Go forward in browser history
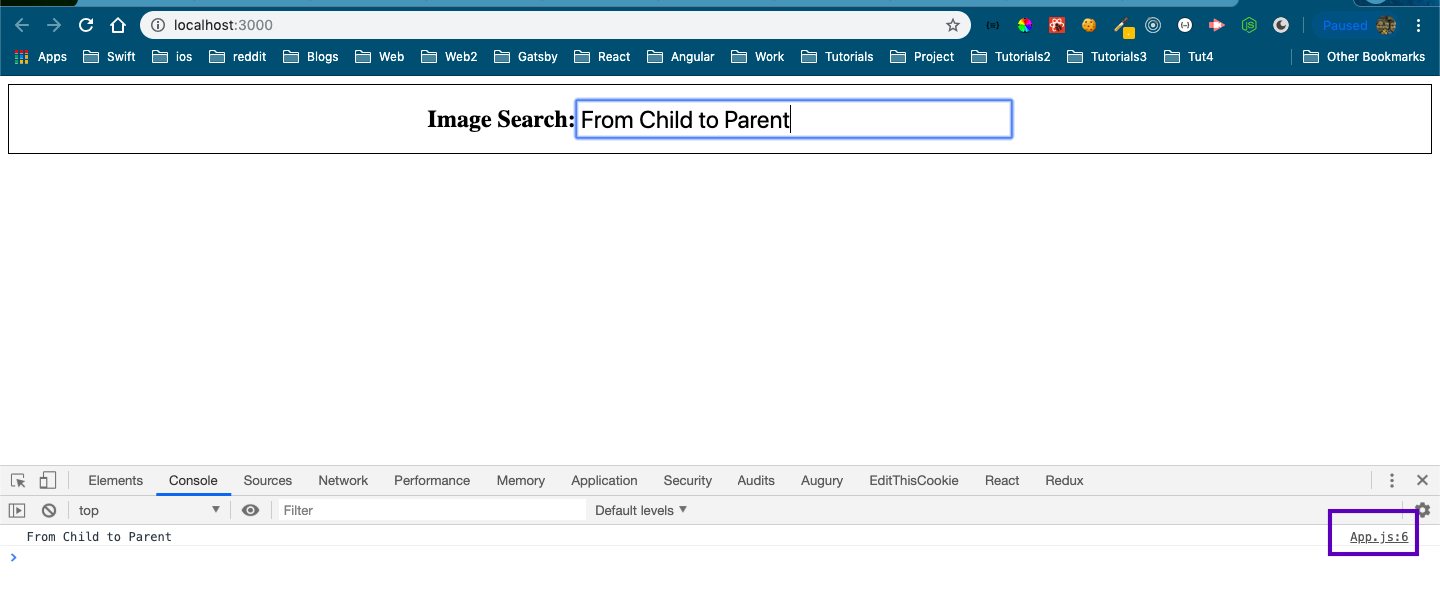The width and height of the screenshot is (1440, 594). tap(54, 25)
